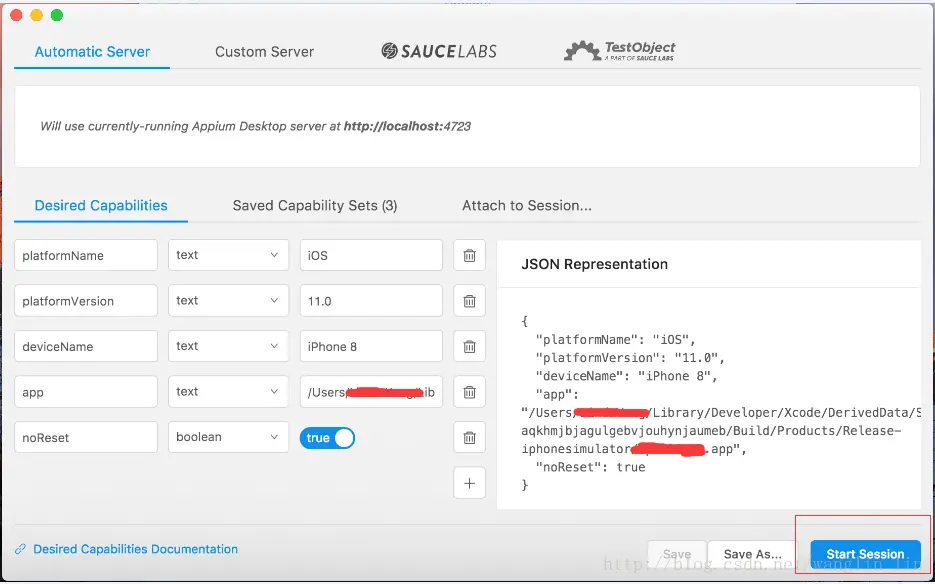Open the Saved Capability Sets tab
The width and height of the screenshot is (935, 584).
(x=315, y=206)
